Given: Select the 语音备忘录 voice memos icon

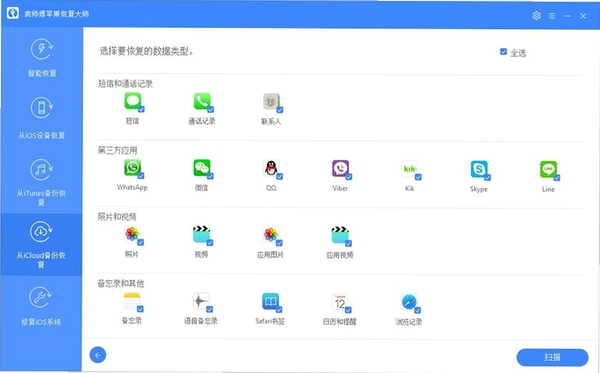Looking at the screenshot, I should point(201,301).
